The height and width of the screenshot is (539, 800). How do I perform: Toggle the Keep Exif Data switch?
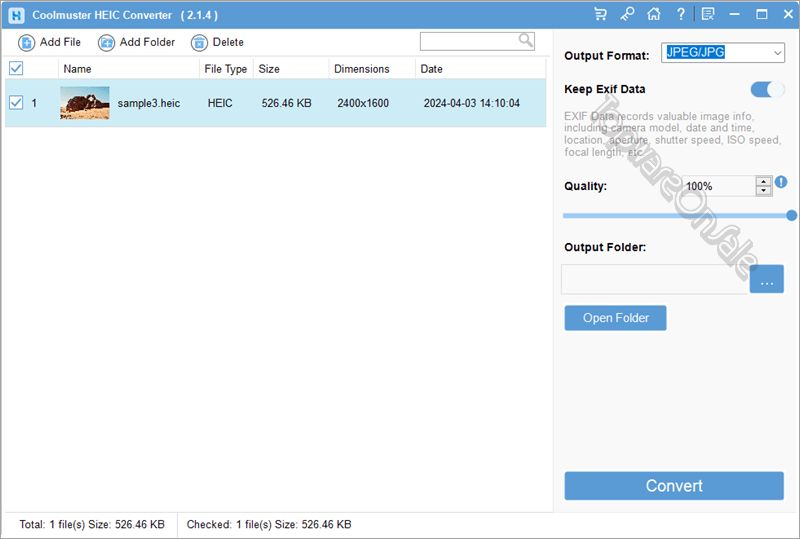(767, 90)
